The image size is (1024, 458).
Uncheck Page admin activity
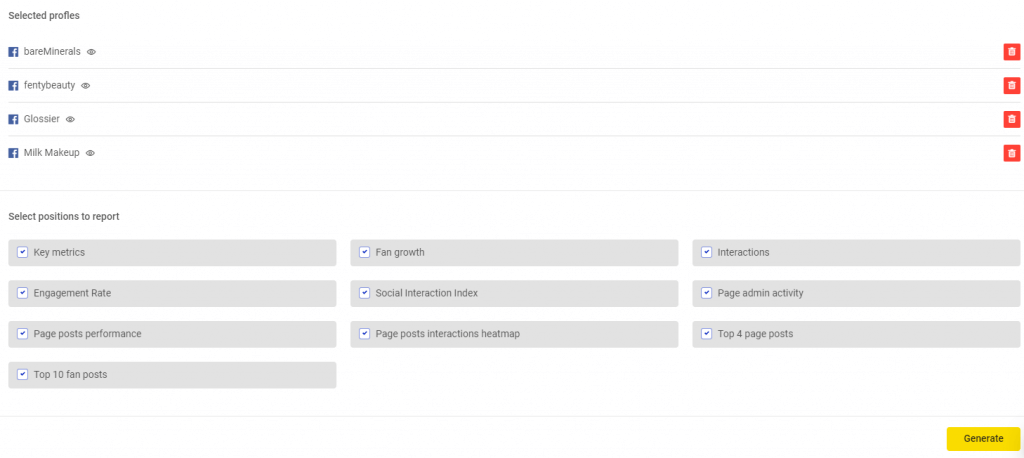[706, 294]
